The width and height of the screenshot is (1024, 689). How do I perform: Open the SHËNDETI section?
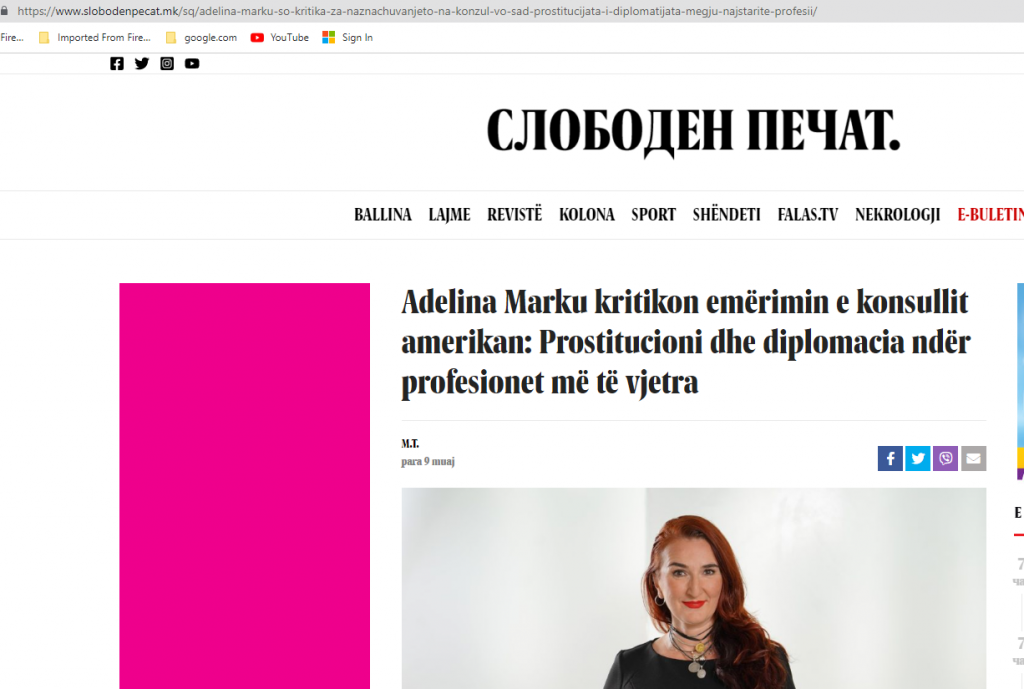(727, 215)
